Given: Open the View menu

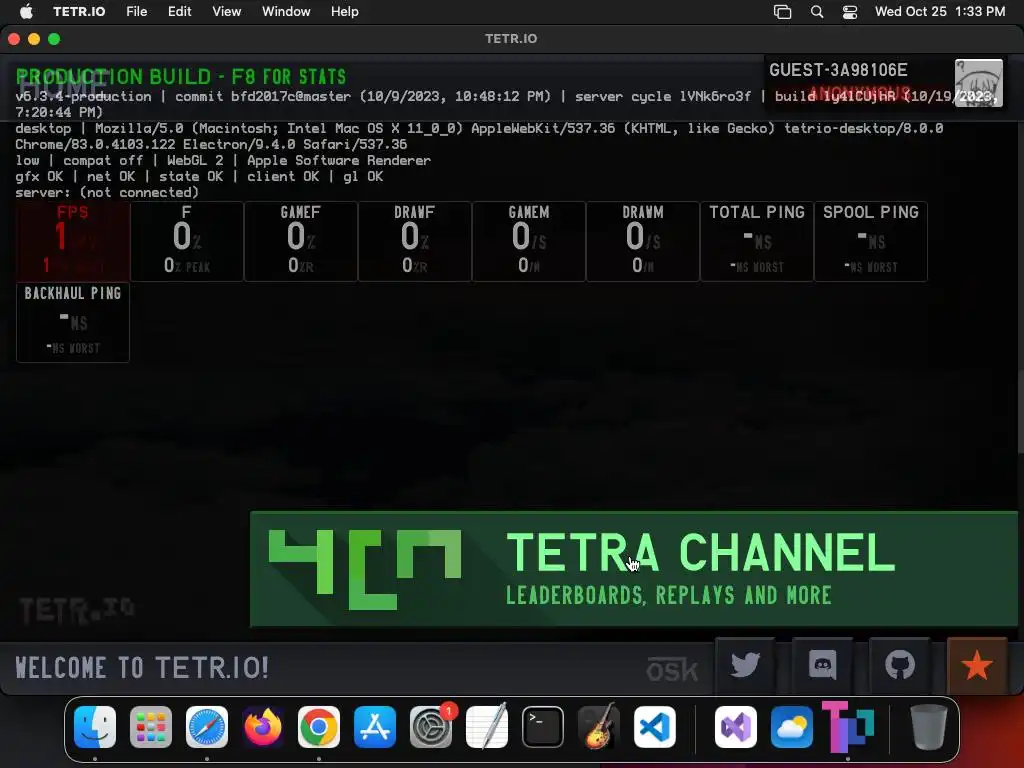Looking at the screenshot, I should (x=227, y=11).
